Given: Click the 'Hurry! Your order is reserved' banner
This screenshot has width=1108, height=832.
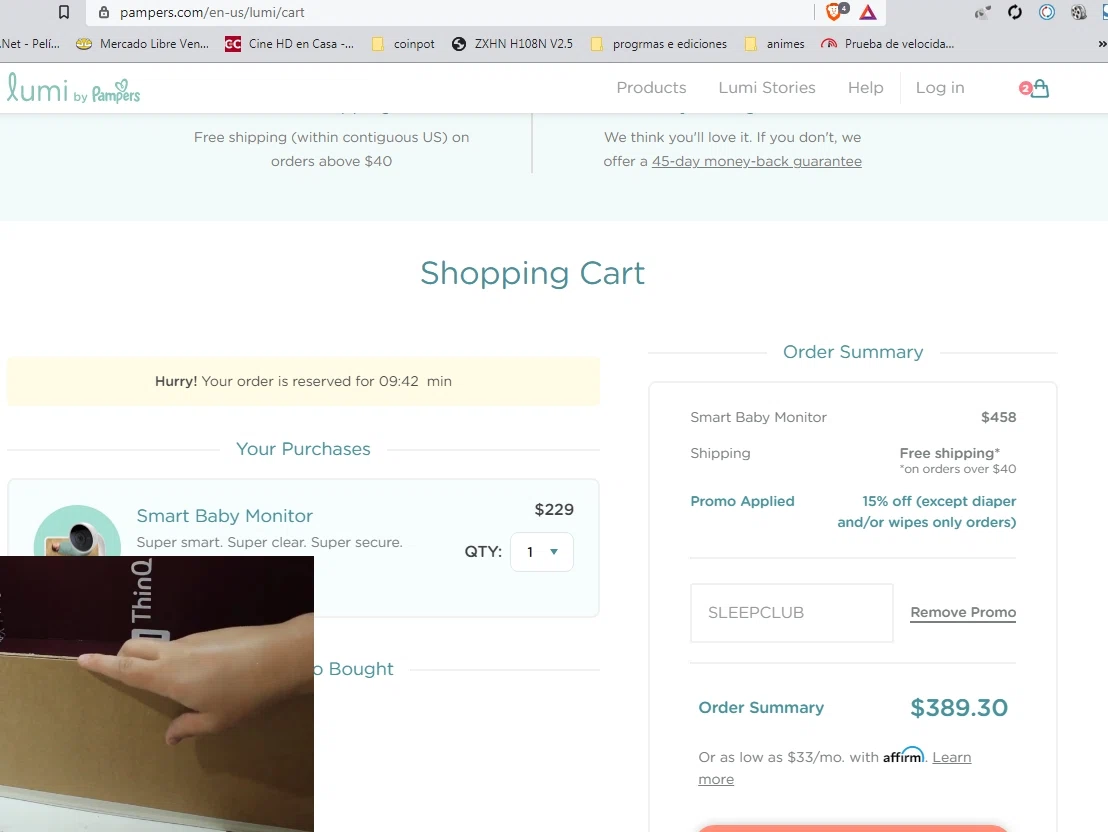Looking at the screenshot, I should 303,382.
